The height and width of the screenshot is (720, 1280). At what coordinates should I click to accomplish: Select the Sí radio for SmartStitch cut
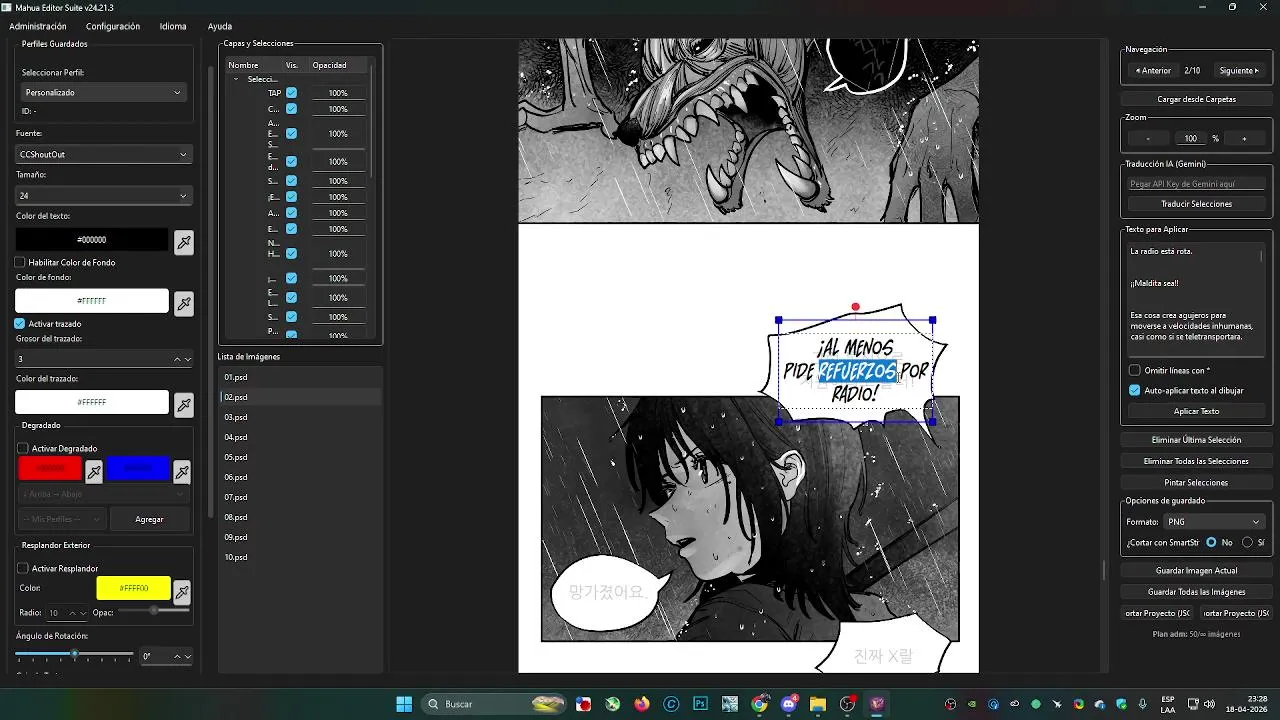(1247, 542)
